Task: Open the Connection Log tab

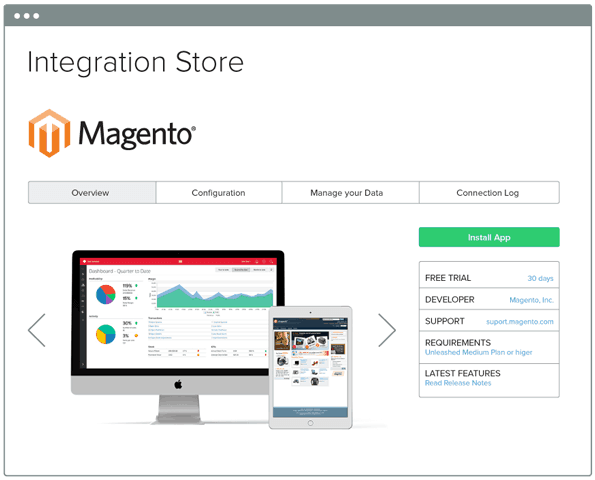Action: point(489,192)
